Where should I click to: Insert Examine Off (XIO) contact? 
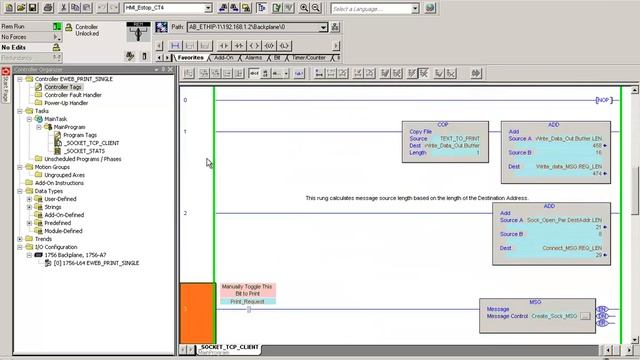point(239,46)
